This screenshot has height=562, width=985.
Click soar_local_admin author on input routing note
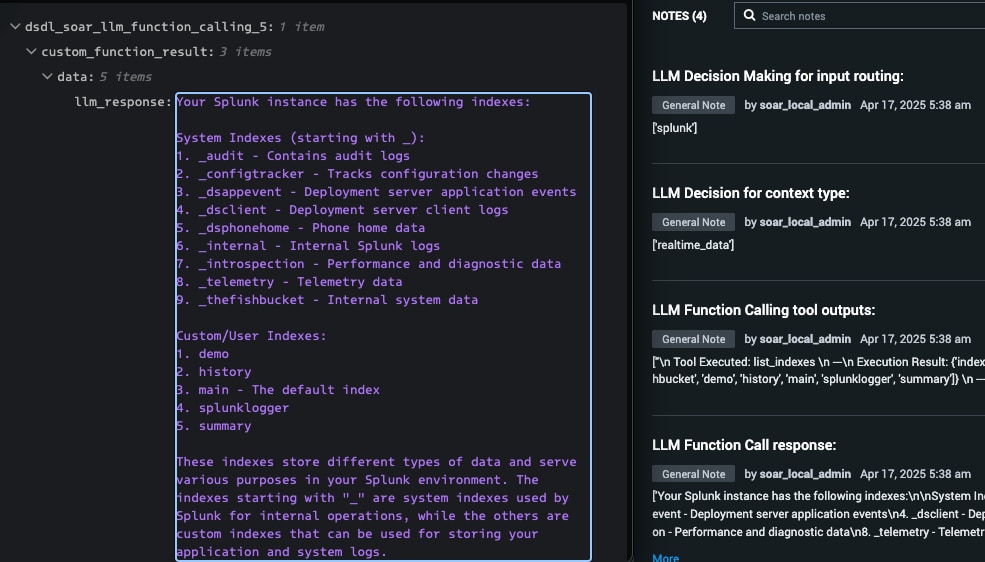tap(805, 105)
